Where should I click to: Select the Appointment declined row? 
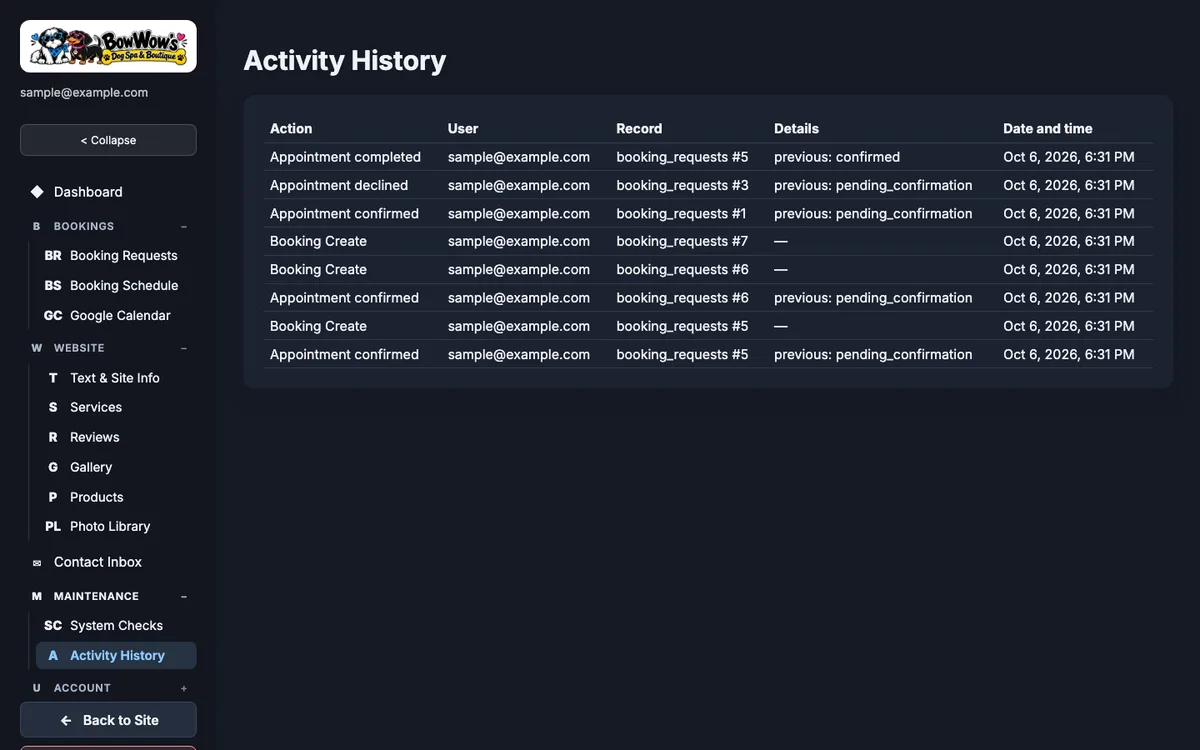click(x=708, y=185)
